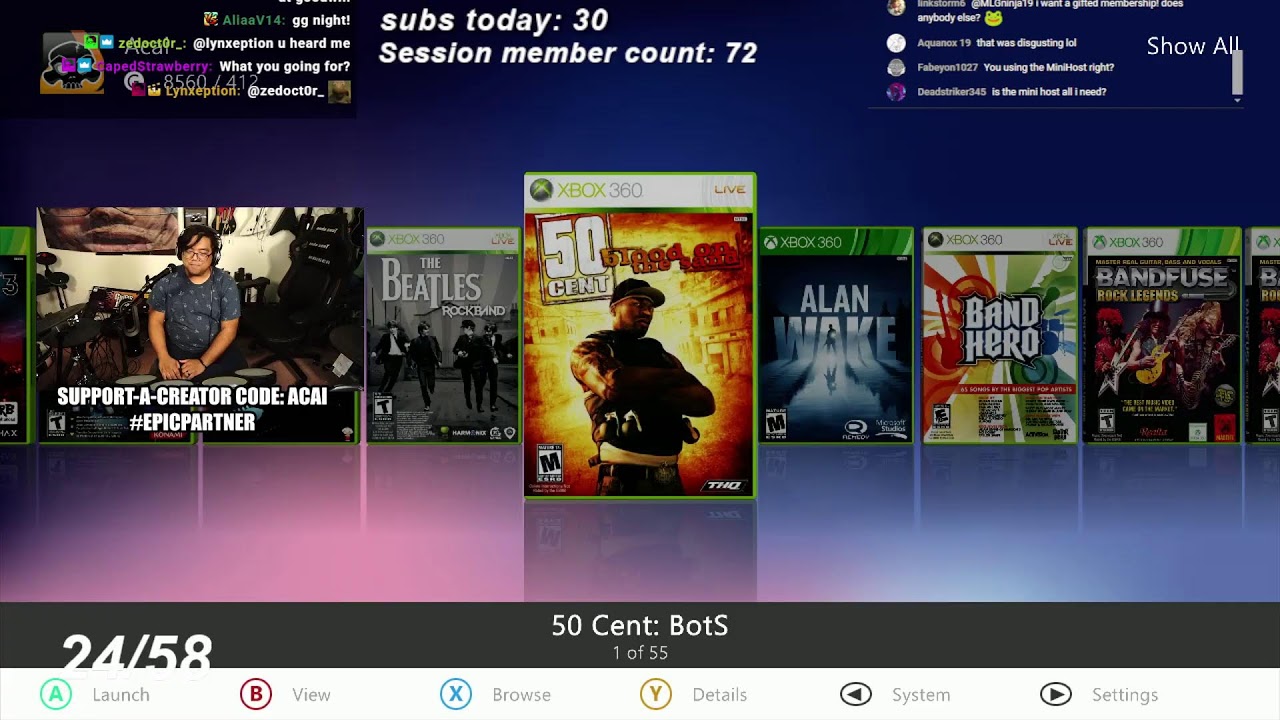Click the THQ logo on 50 Cent cover
The width and height of the screenshot is (1280, 720).
(x=724, y=485)
